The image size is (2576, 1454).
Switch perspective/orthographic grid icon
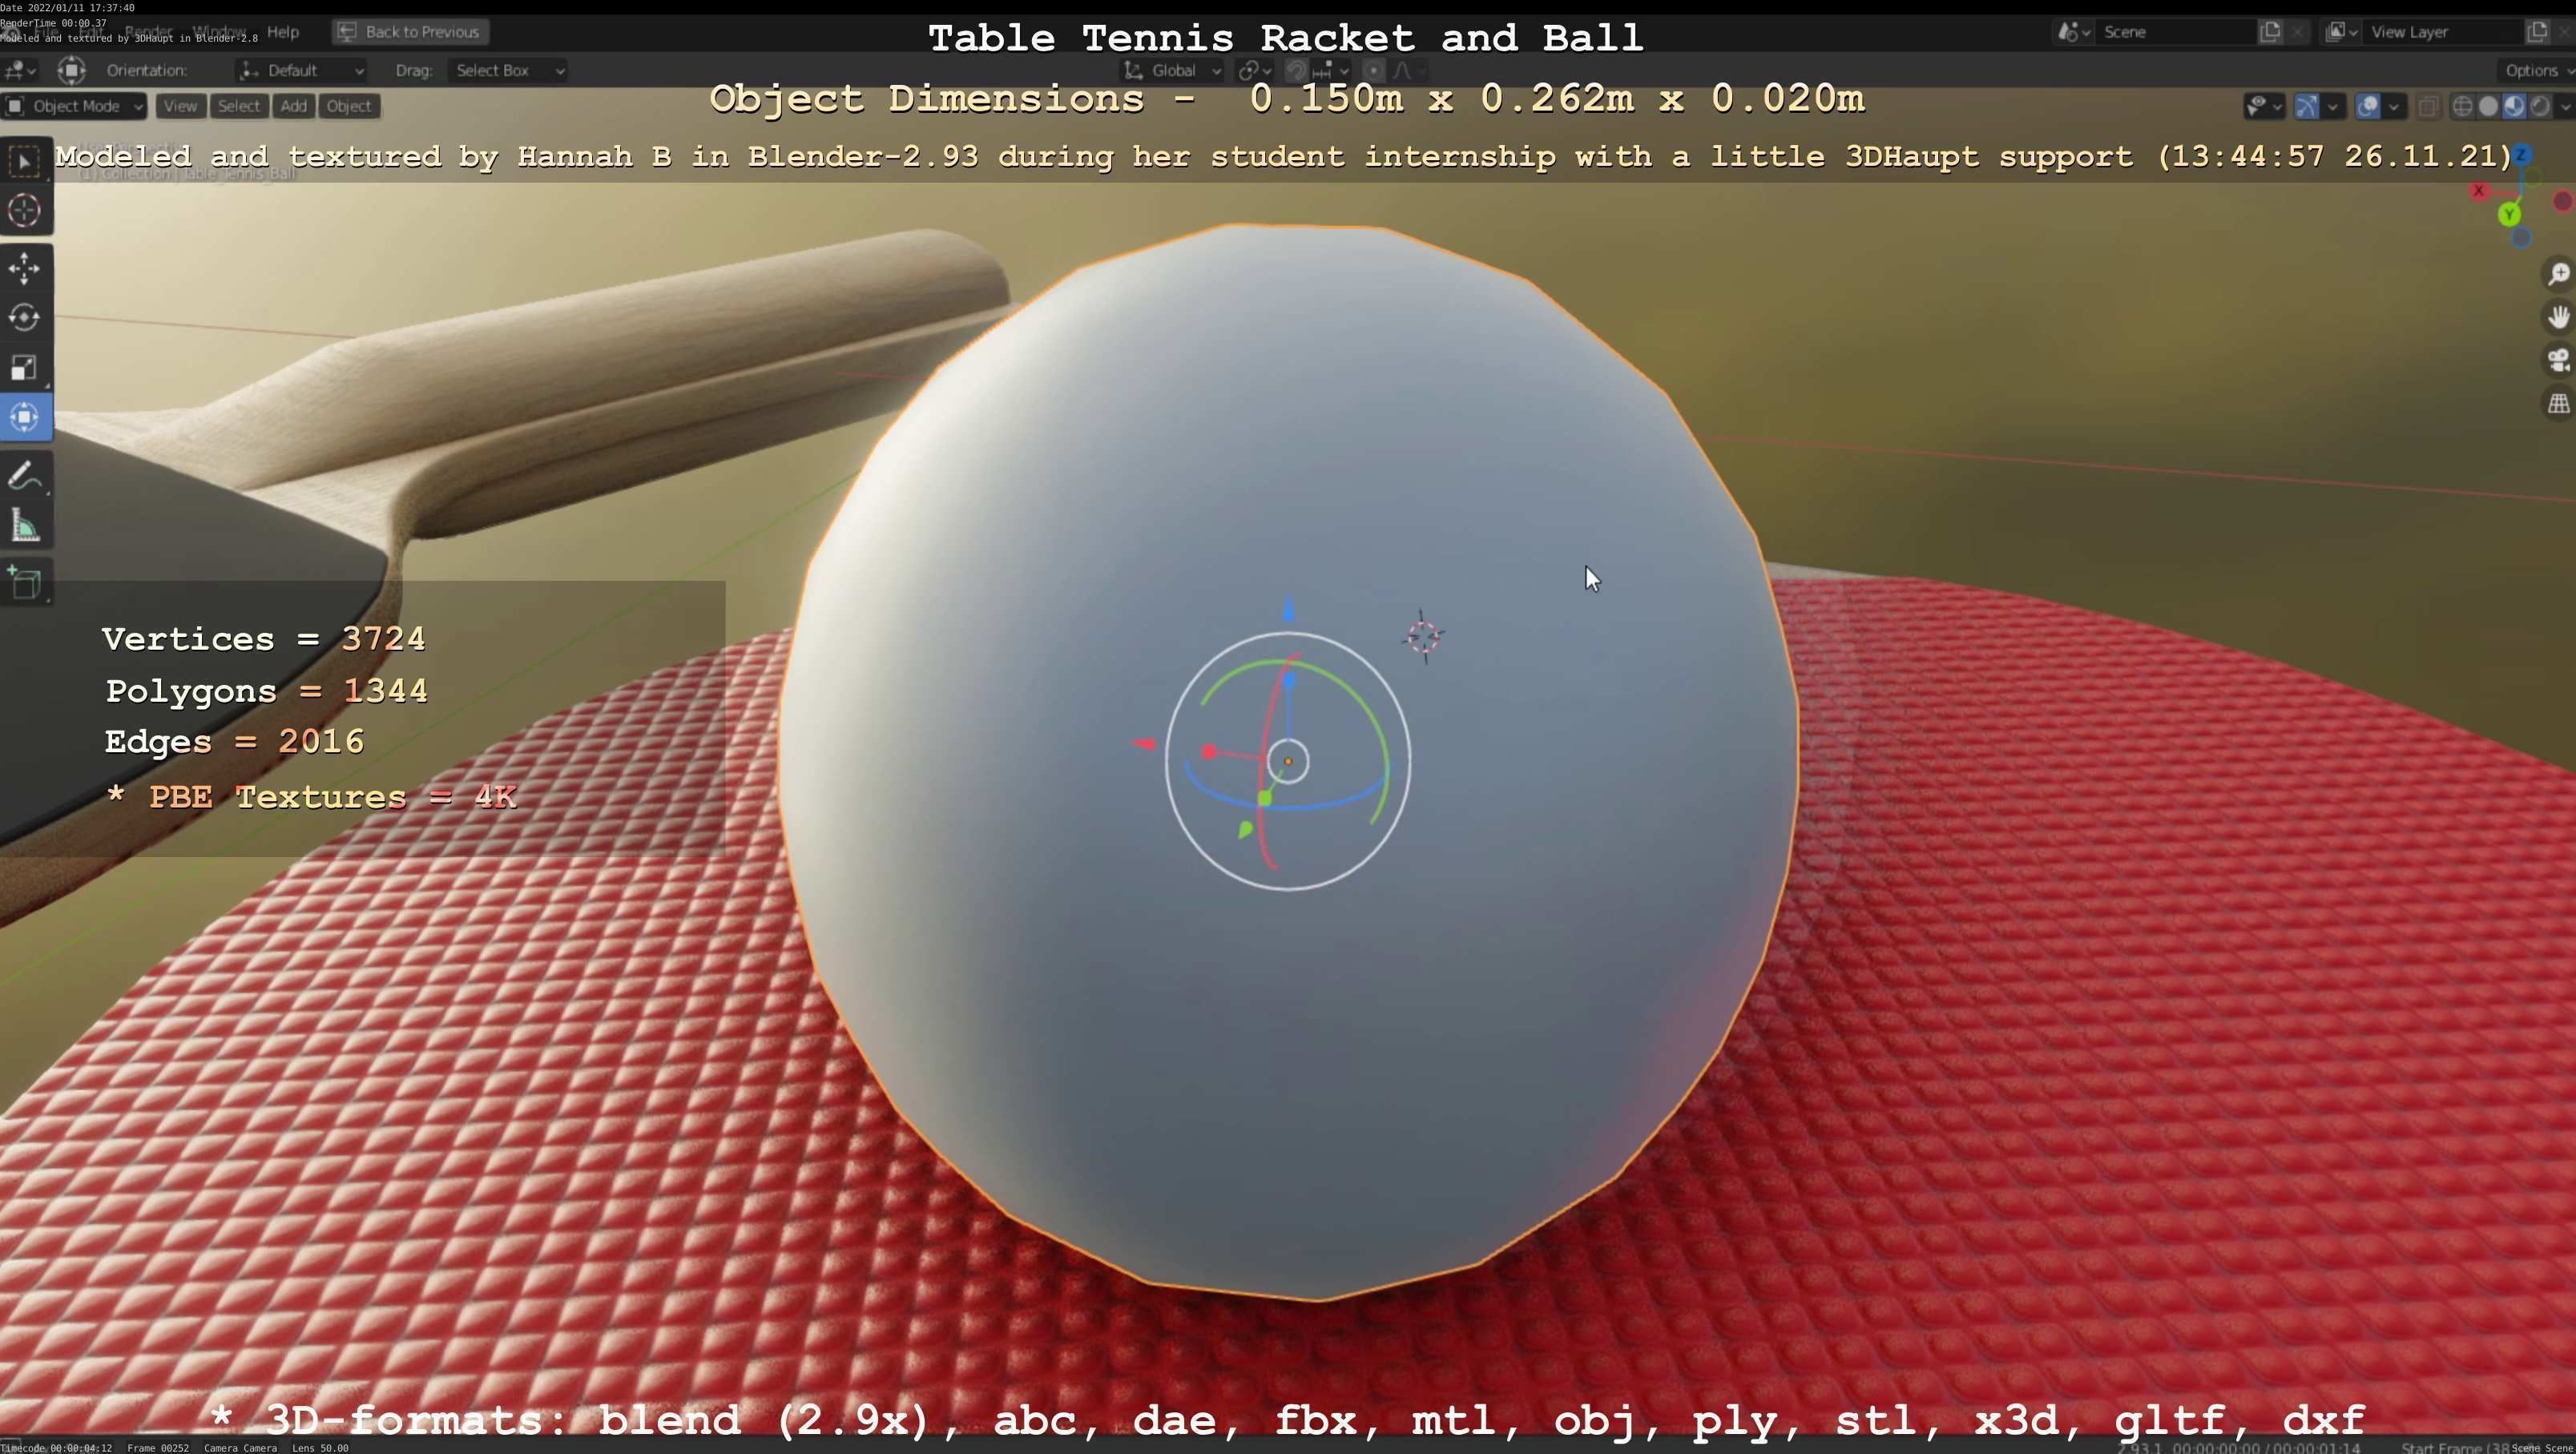point(2558,404)
